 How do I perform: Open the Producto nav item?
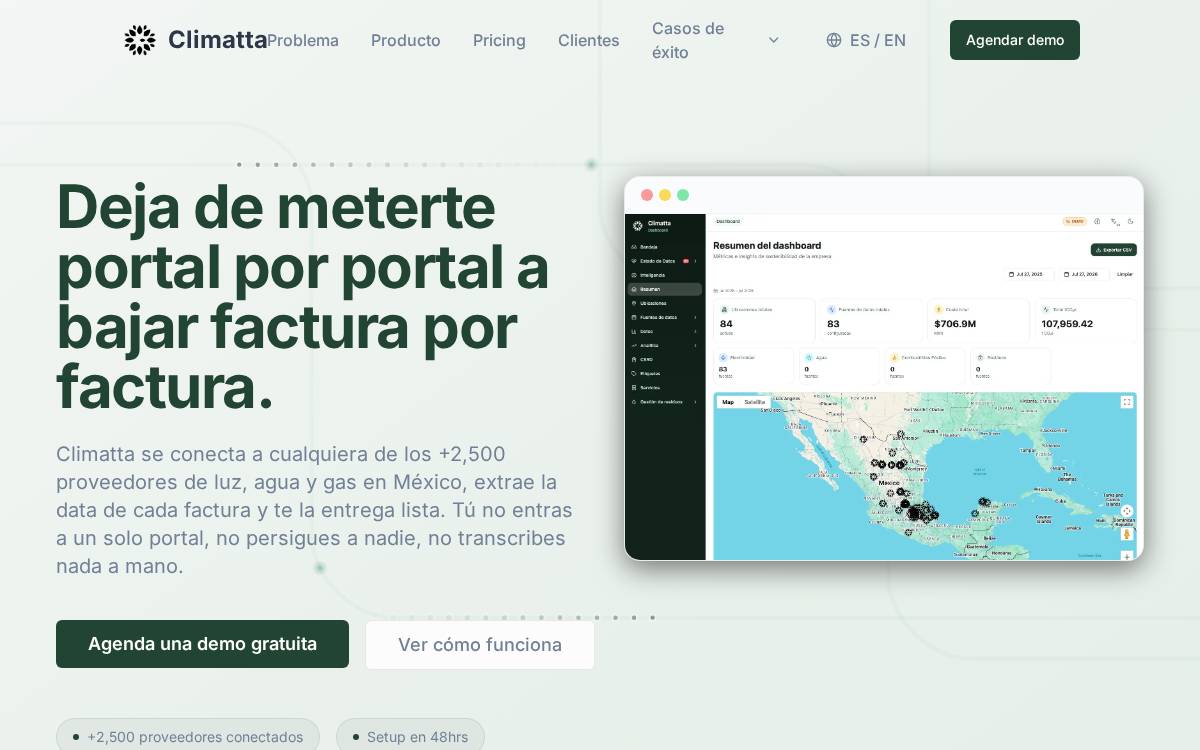406,40
